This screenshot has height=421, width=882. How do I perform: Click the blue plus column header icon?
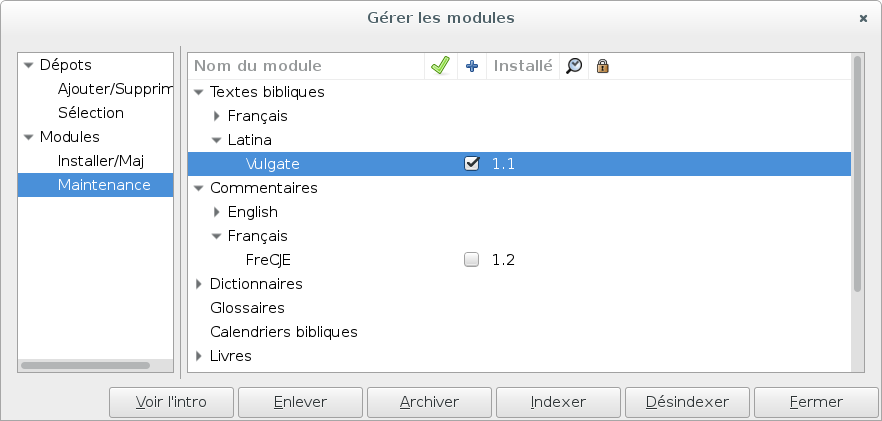[x=472, y=66]
